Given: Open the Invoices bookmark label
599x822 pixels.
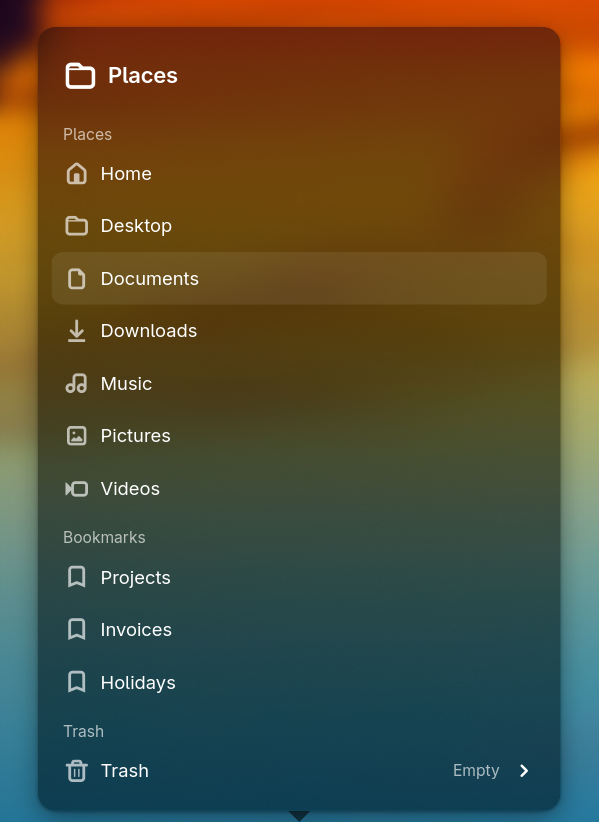Looking at the screenshot, I should (136, 630).
